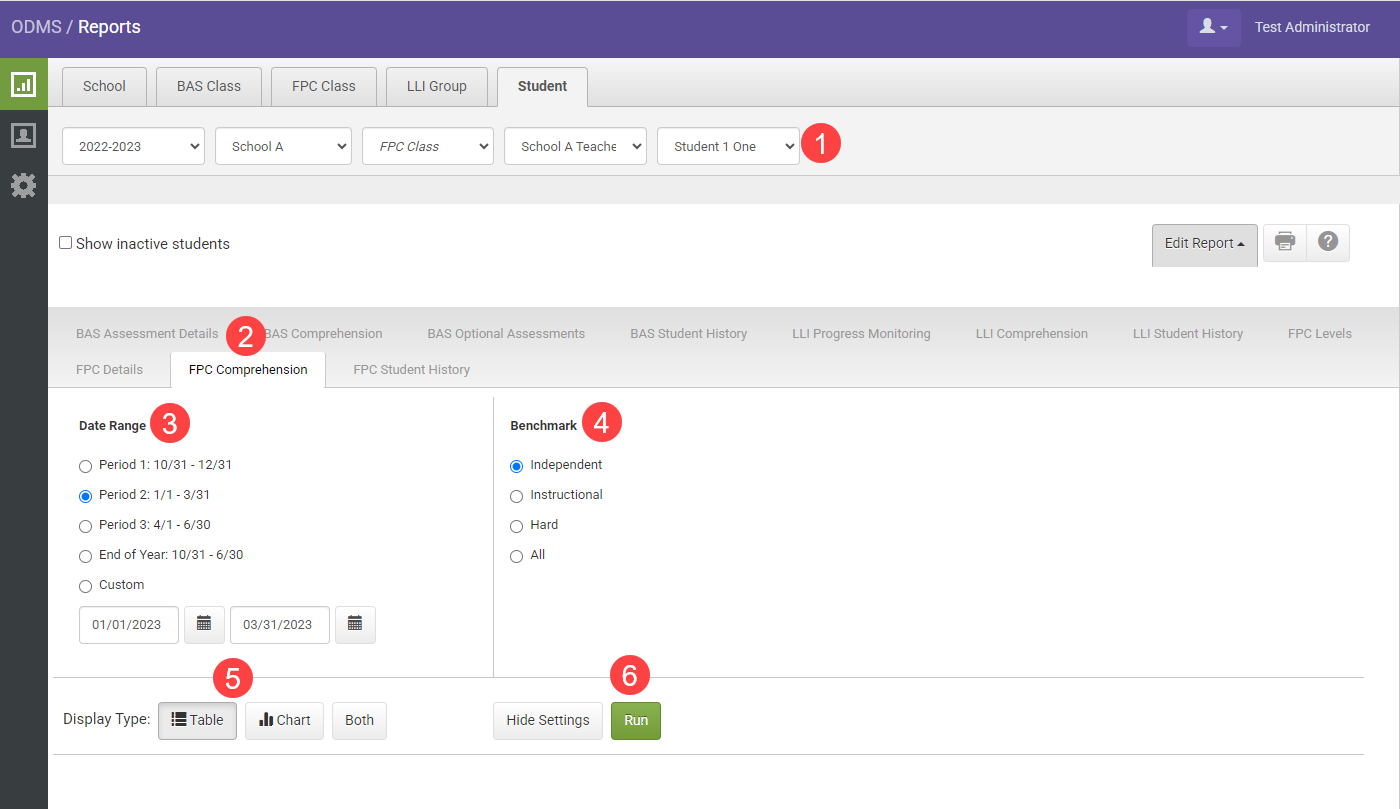Switch to the BAS Class tab
The height and width of the screenshot is (809, 1400).
click(209, 86)
